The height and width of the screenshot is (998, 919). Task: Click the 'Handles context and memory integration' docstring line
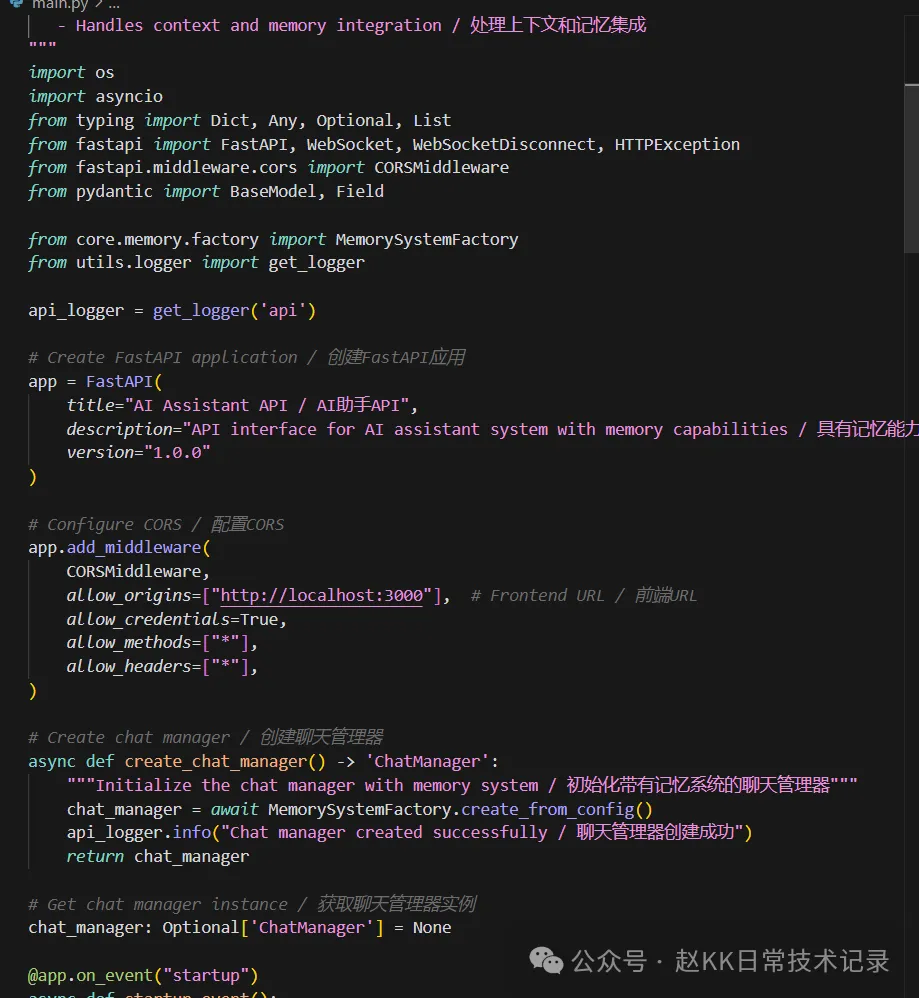pyautogui.click(x=351, y=25)
